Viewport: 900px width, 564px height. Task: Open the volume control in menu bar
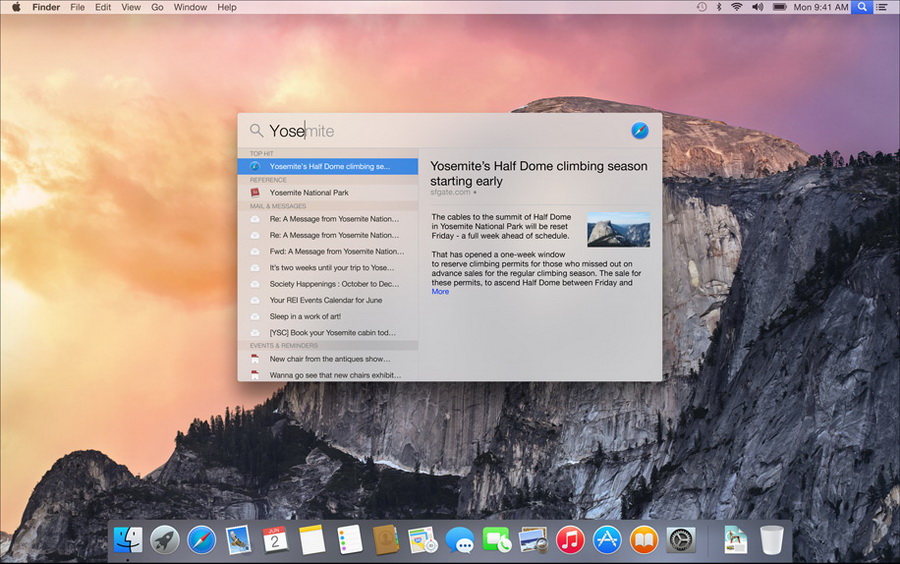758,7
